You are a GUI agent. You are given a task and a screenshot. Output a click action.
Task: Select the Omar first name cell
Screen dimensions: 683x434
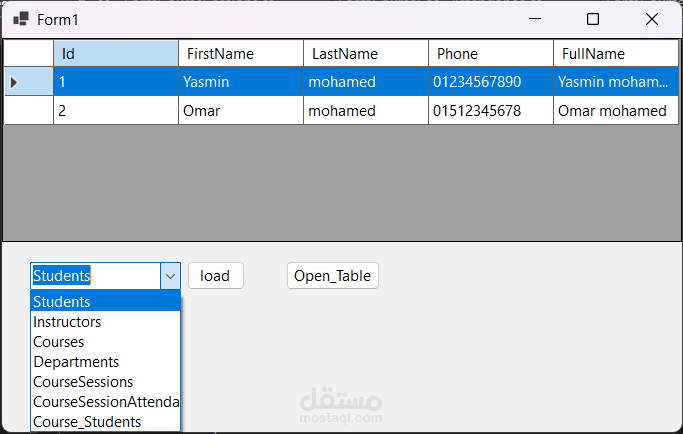click(x=241, y=111)
